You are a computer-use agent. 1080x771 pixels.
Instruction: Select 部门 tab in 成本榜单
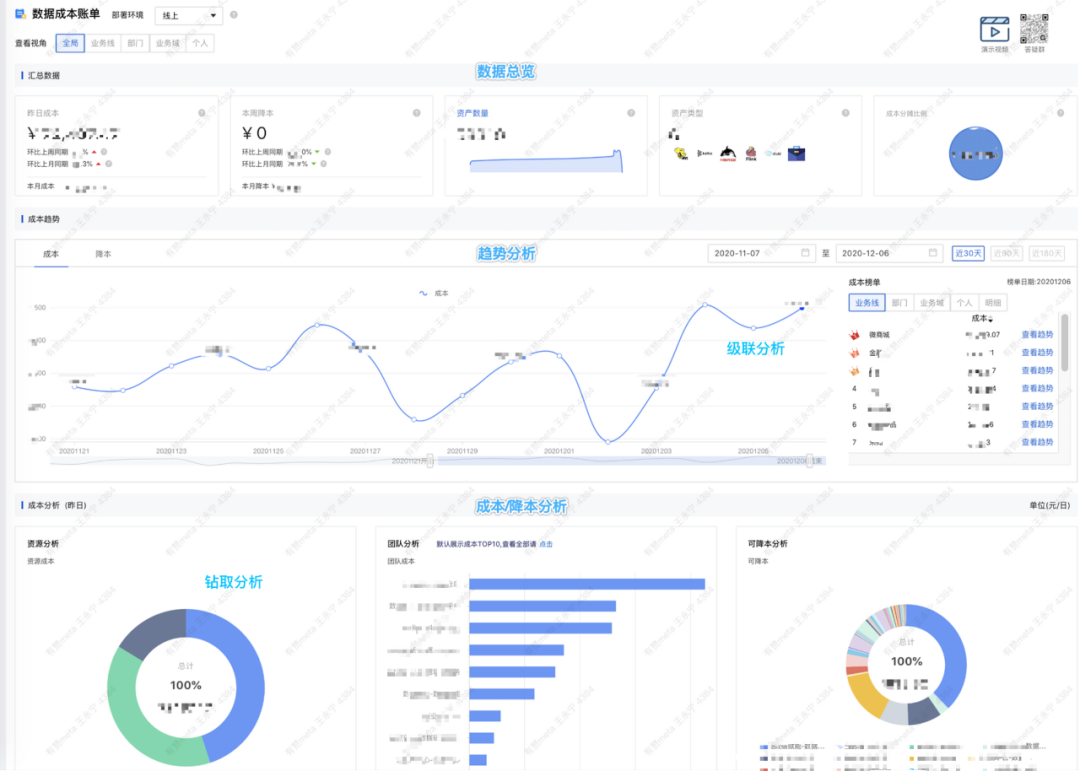coord(899,303)
